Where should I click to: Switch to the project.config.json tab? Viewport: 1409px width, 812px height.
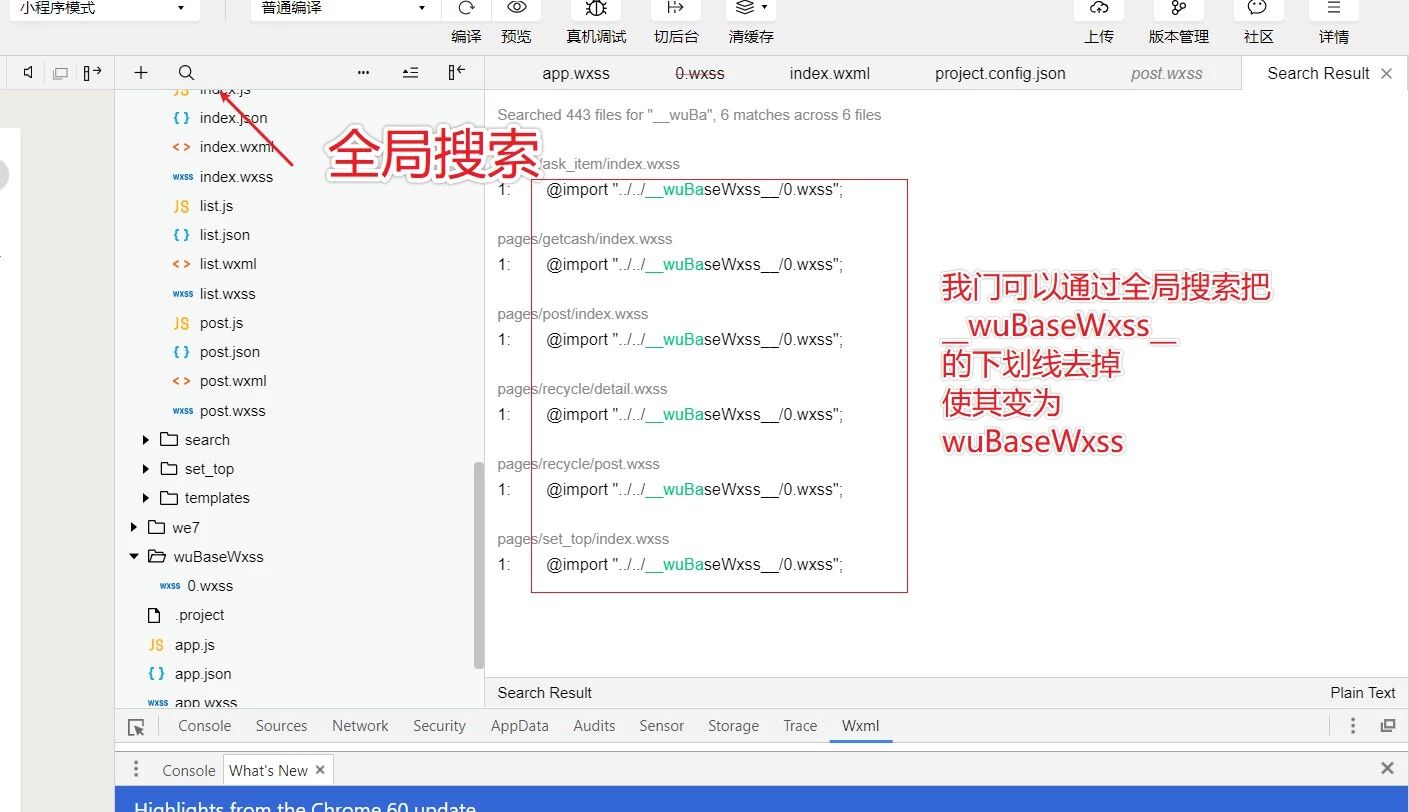tap(1000, 74)
